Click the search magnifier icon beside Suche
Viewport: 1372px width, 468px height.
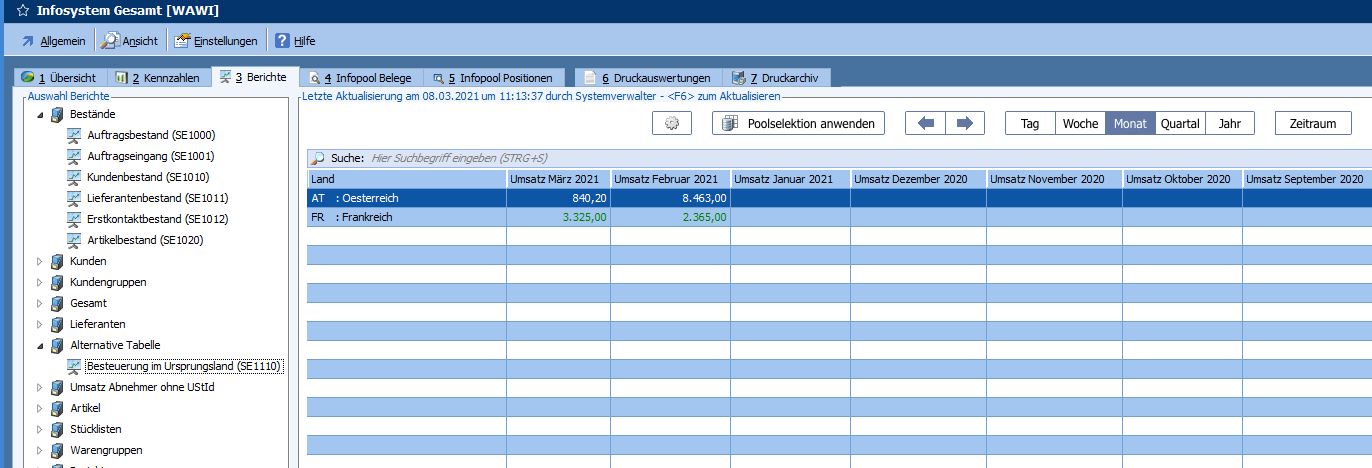click(x=318, y=158)
